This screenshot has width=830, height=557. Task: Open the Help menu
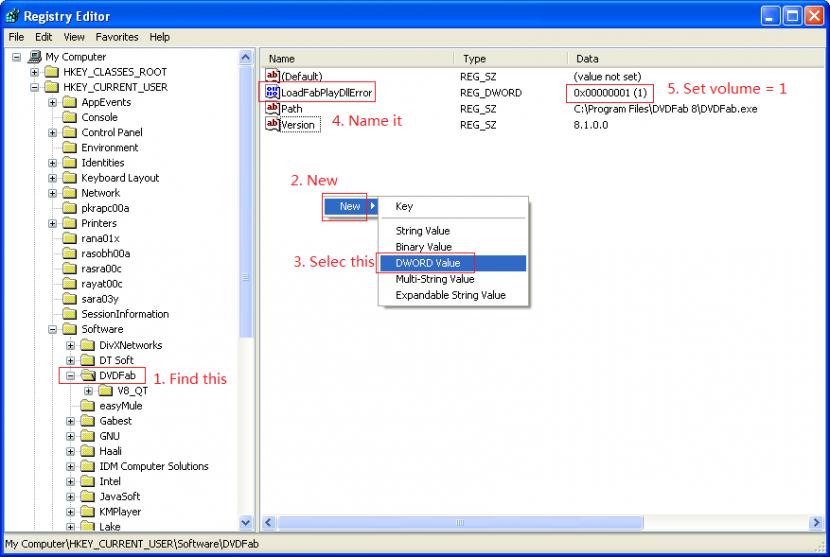[x=159, y=37]
